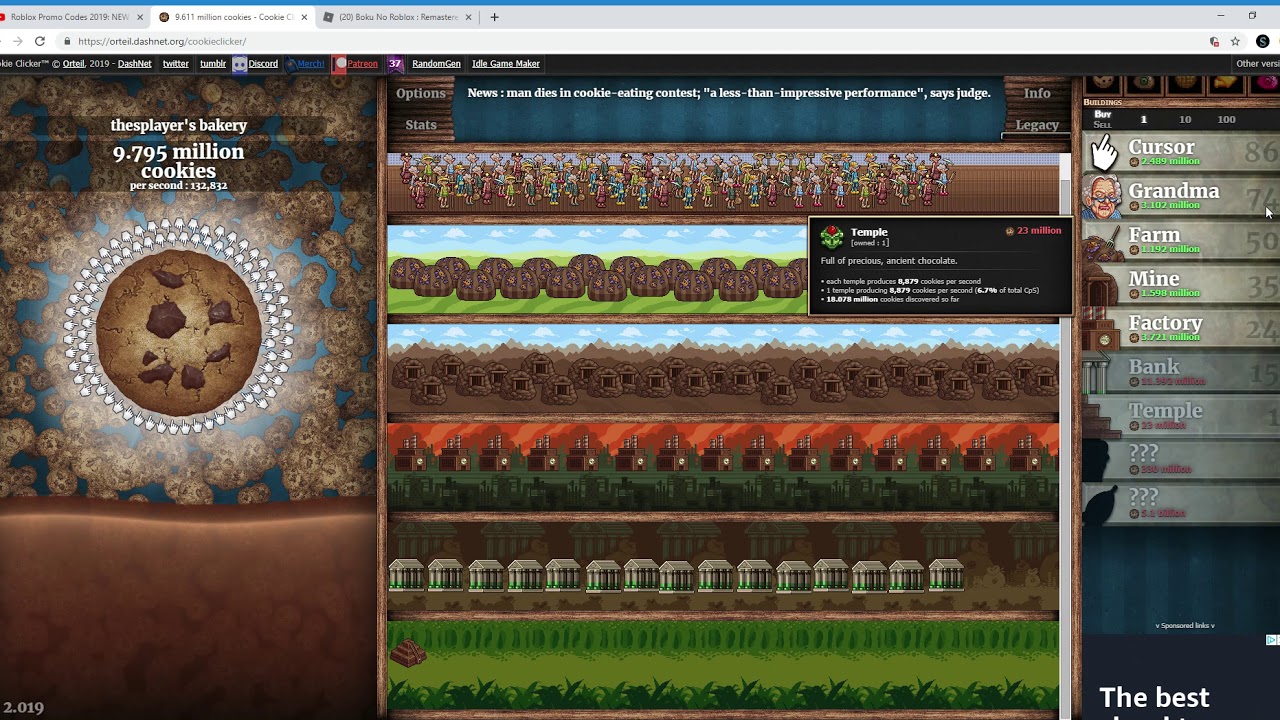This screenshot has width=1280, height=720.
Task: Click the "per second : 132,832" text
Action: click(179, 186)
